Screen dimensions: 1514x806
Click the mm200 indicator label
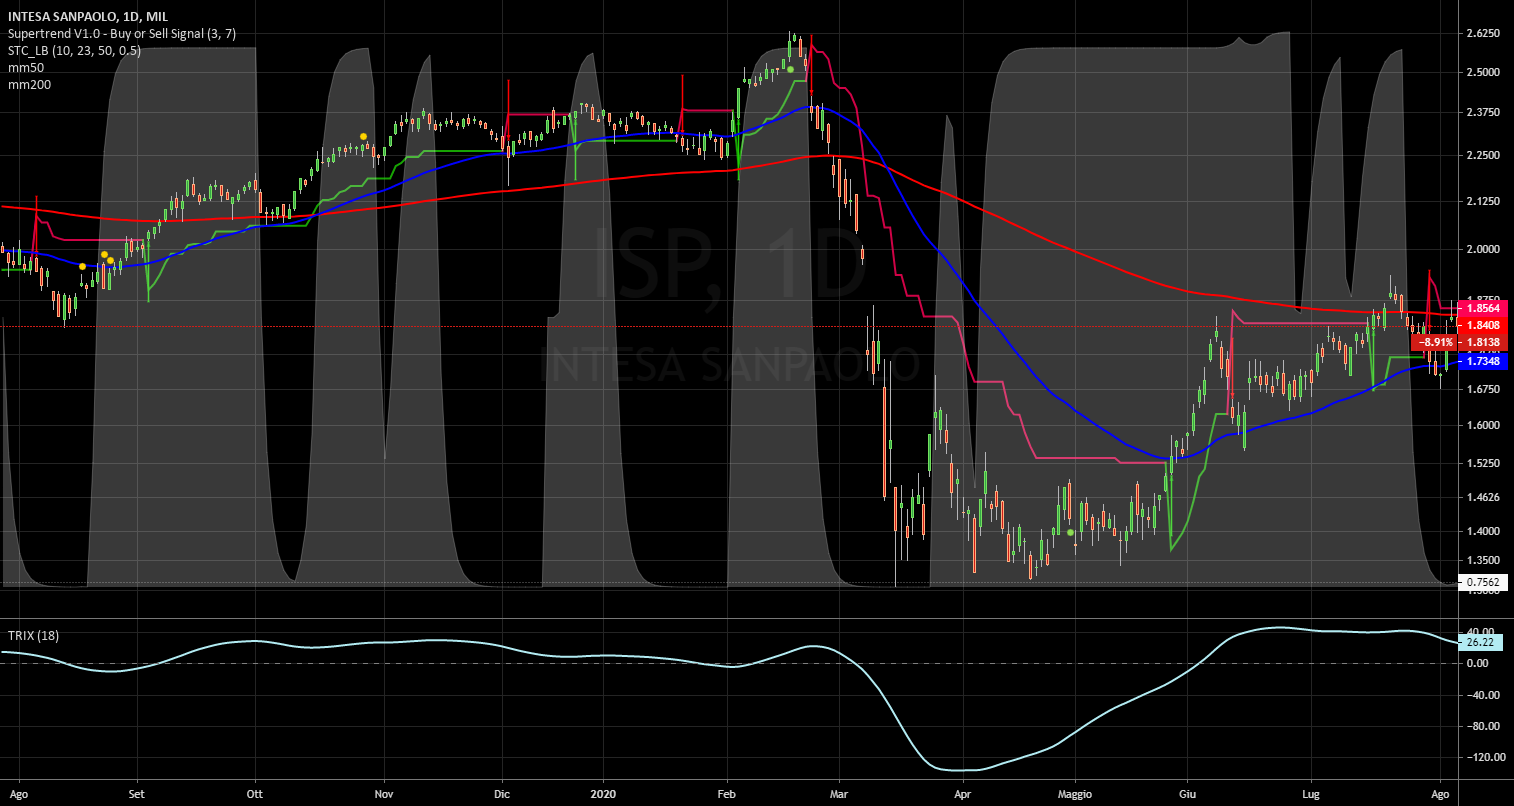coord(29,85)
